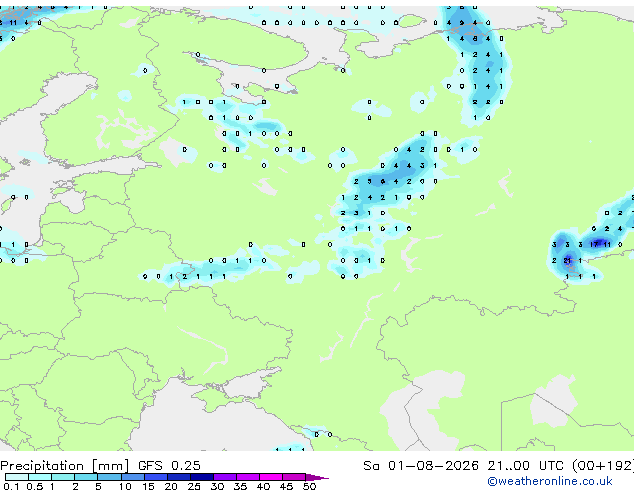Image resolution: width=634 pixels, height=490 pixels.
Task: Click the 45–50 mm legend color swatch
Action: (294, 477)
